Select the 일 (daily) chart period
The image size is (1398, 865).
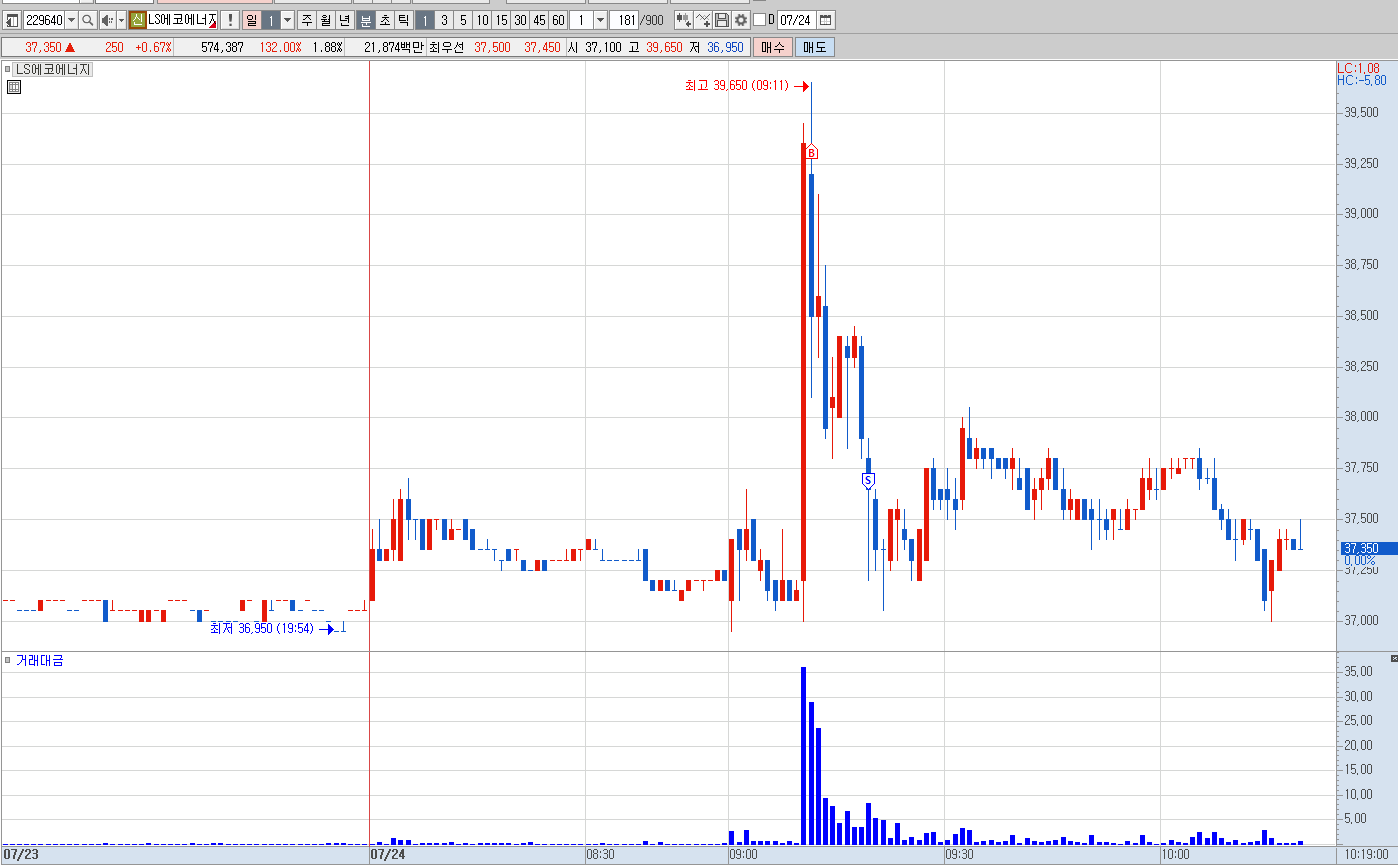(251, 20)
